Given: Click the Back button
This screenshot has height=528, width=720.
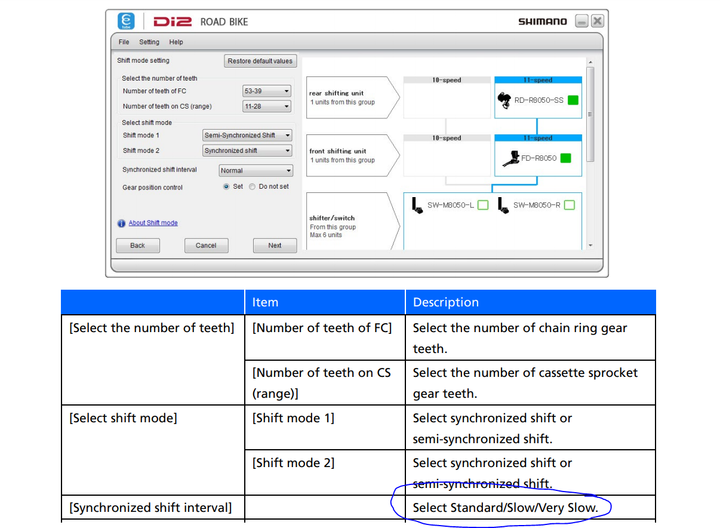Looking at the screenshot, I should (138, 246).
